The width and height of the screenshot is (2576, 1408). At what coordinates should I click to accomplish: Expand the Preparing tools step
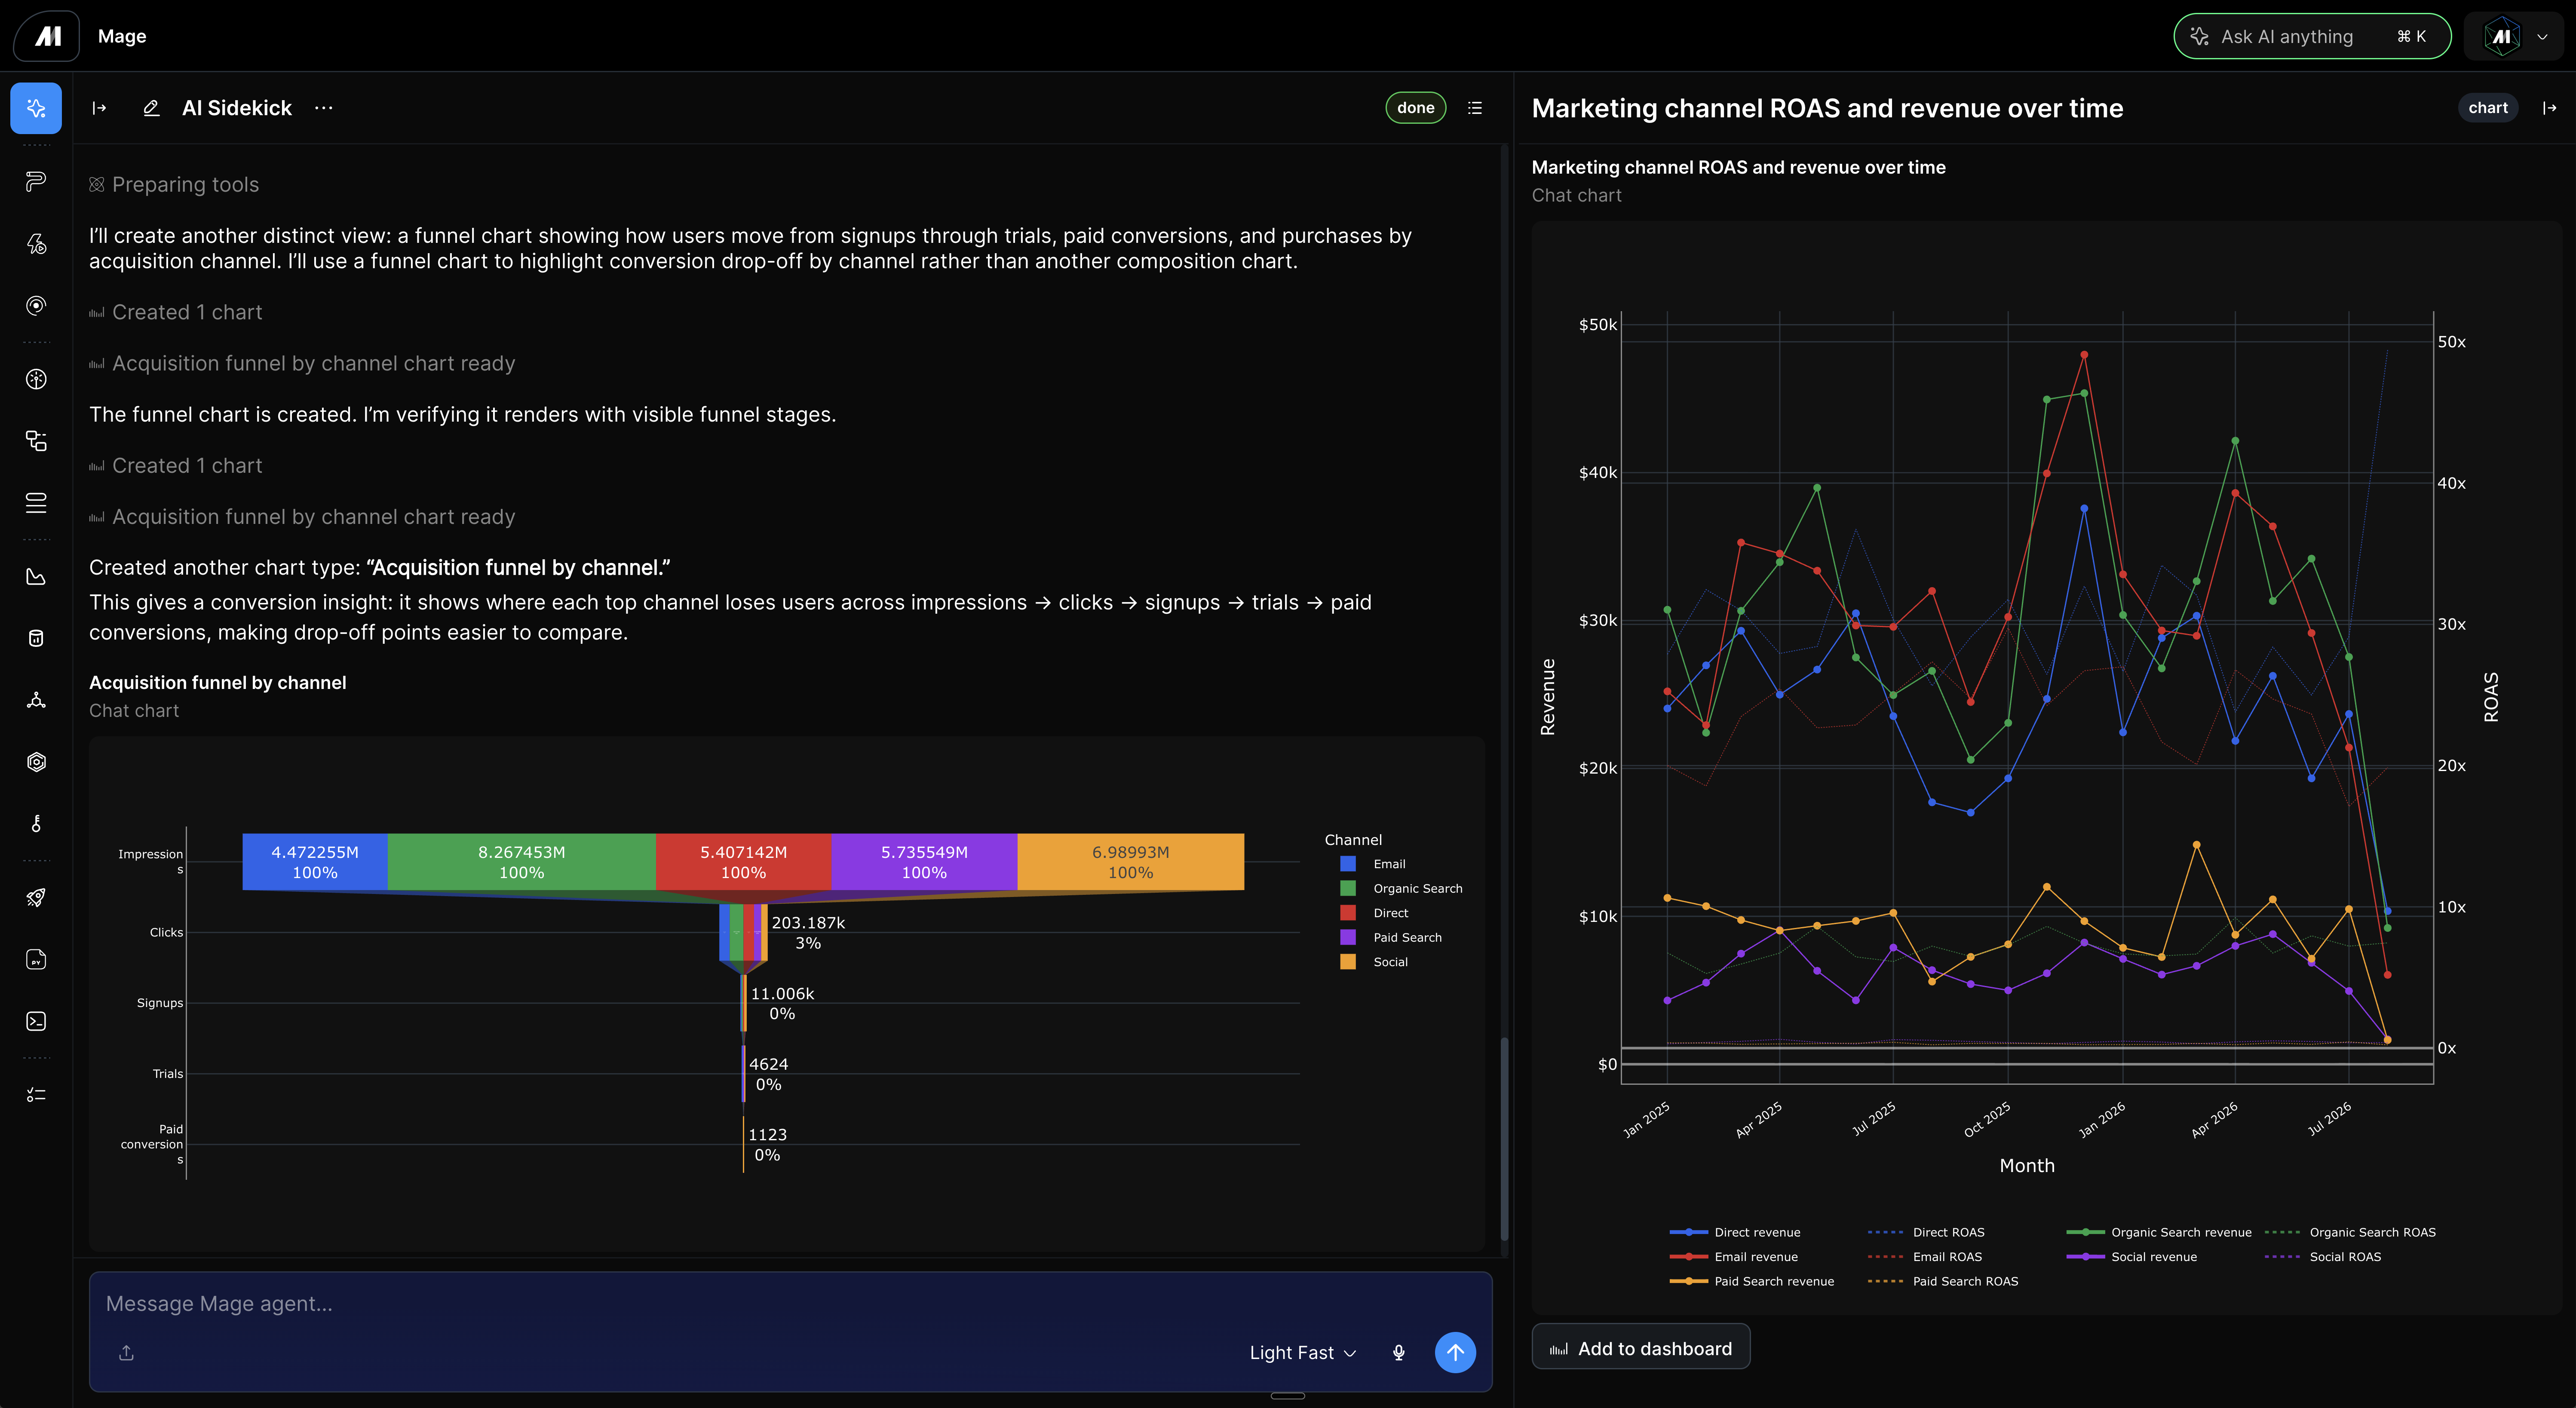174,185
